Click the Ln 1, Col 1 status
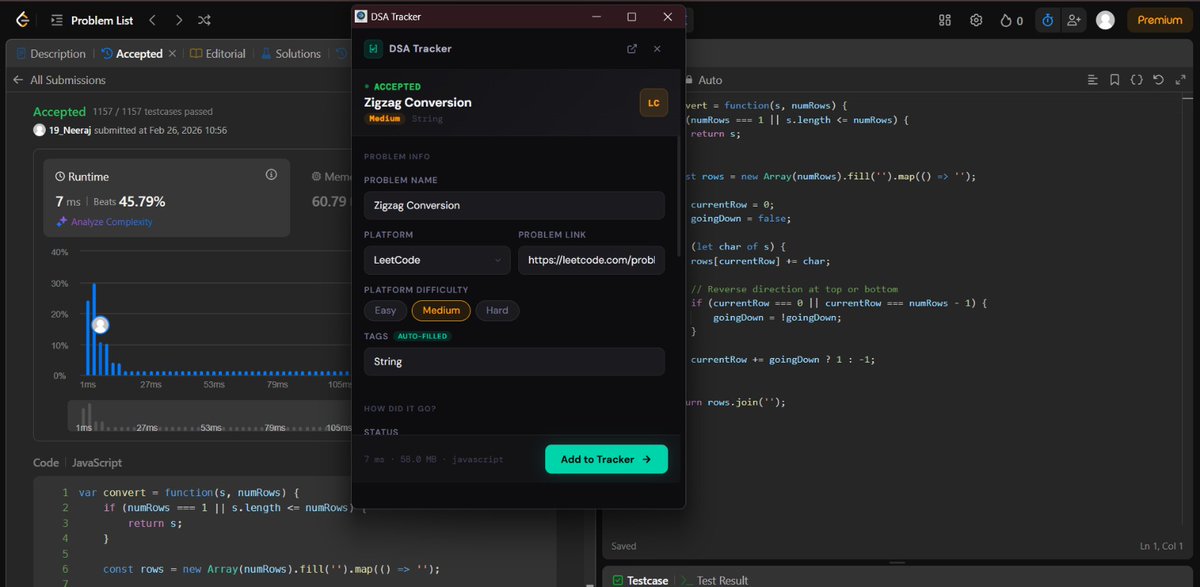Image resolution: width=1200 pixels, height=587 pixels. coord(1162,546)
